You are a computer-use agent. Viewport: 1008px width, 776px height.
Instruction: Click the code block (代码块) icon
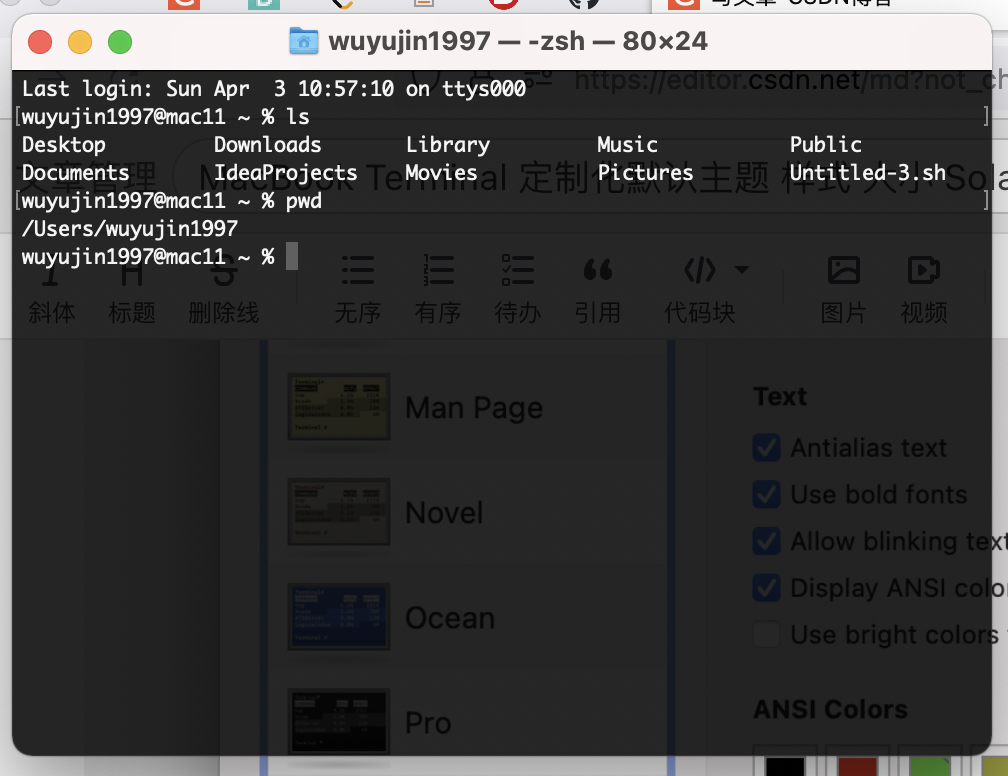700,270
